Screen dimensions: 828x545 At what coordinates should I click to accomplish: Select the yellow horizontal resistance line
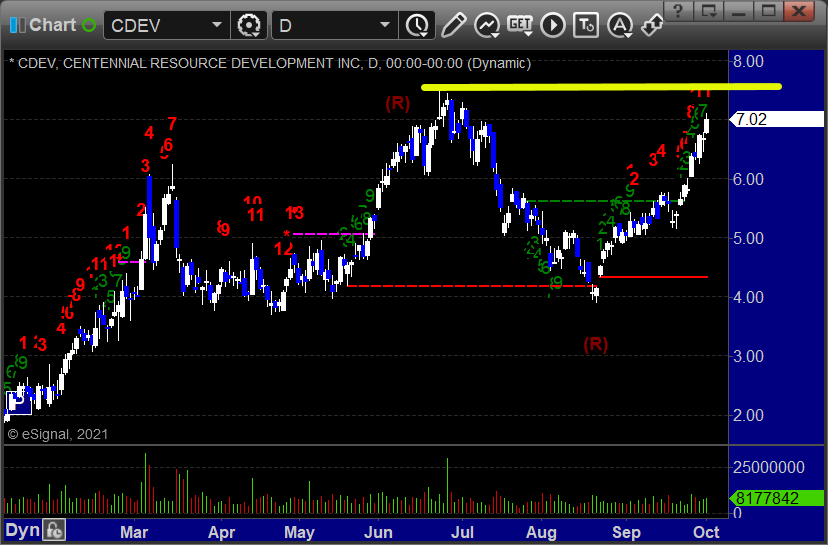(601, 87)
